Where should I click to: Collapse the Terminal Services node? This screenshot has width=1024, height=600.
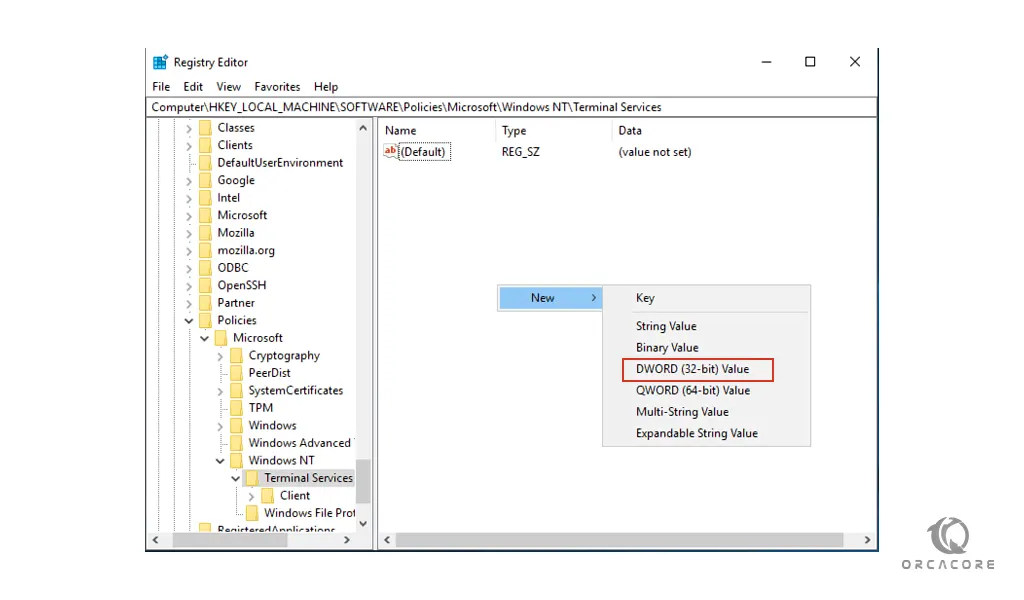click(x=236, y=479)
